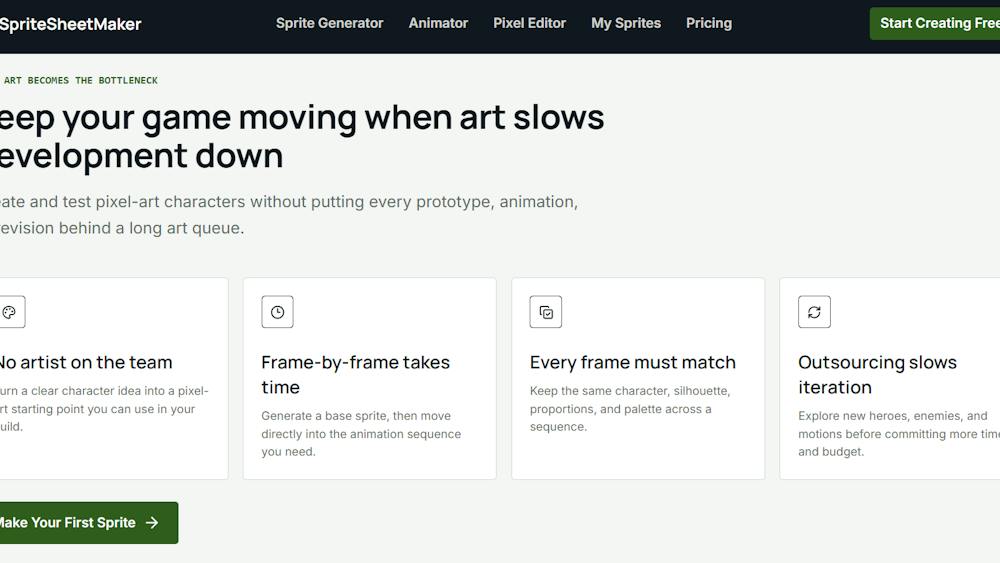Select the No artist on the team heading
Image resolution: width=1000 pixels, height=563 pixels.
click(86, 362)
